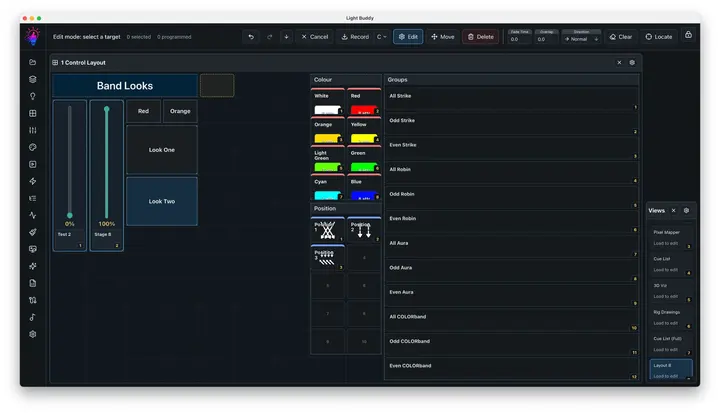The width and height of the screenshot is (720, 413).
Task: Click the undo arrow button
Action: click(251, 37)
